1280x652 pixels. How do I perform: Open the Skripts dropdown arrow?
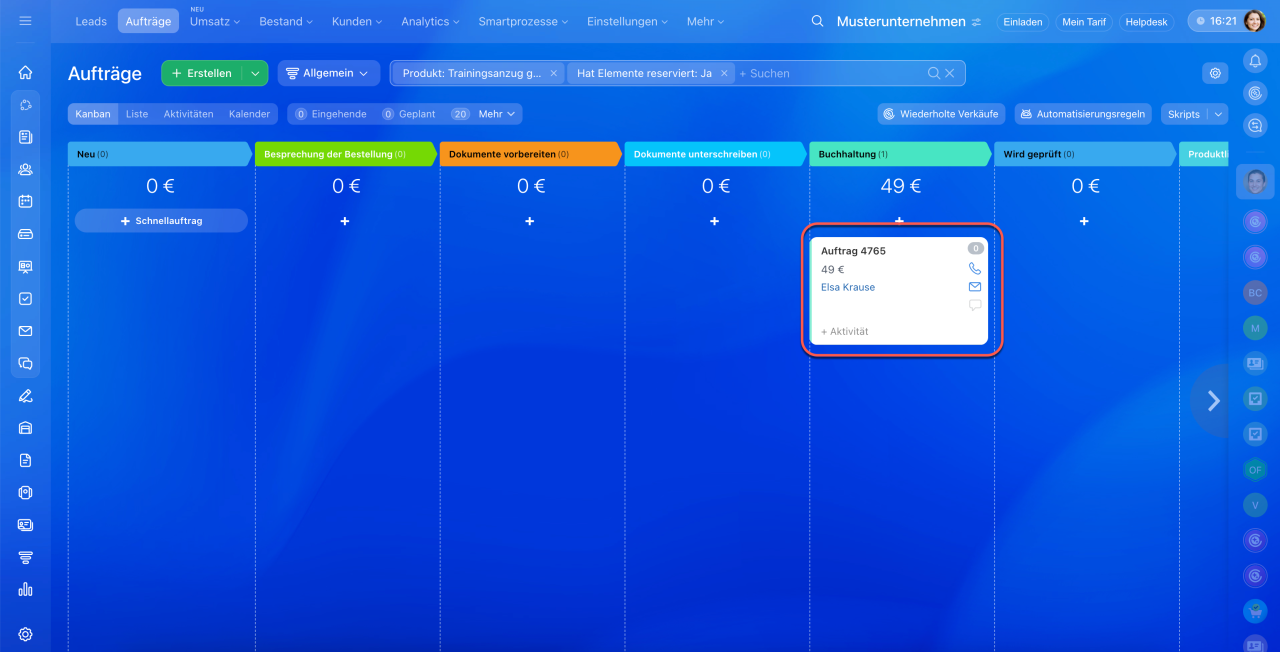pos(1218,114)
